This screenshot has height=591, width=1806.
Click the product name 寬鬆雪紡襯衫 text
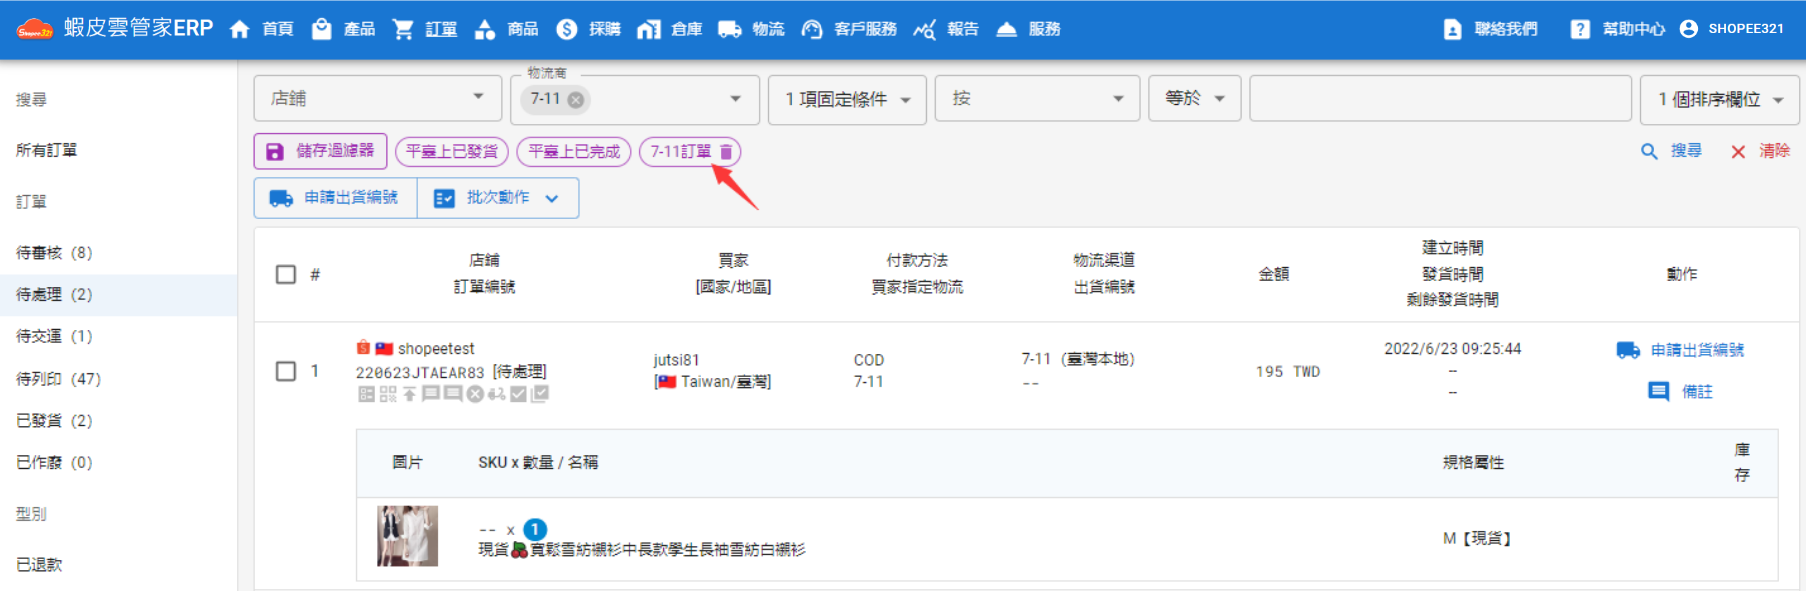(642, 550)
